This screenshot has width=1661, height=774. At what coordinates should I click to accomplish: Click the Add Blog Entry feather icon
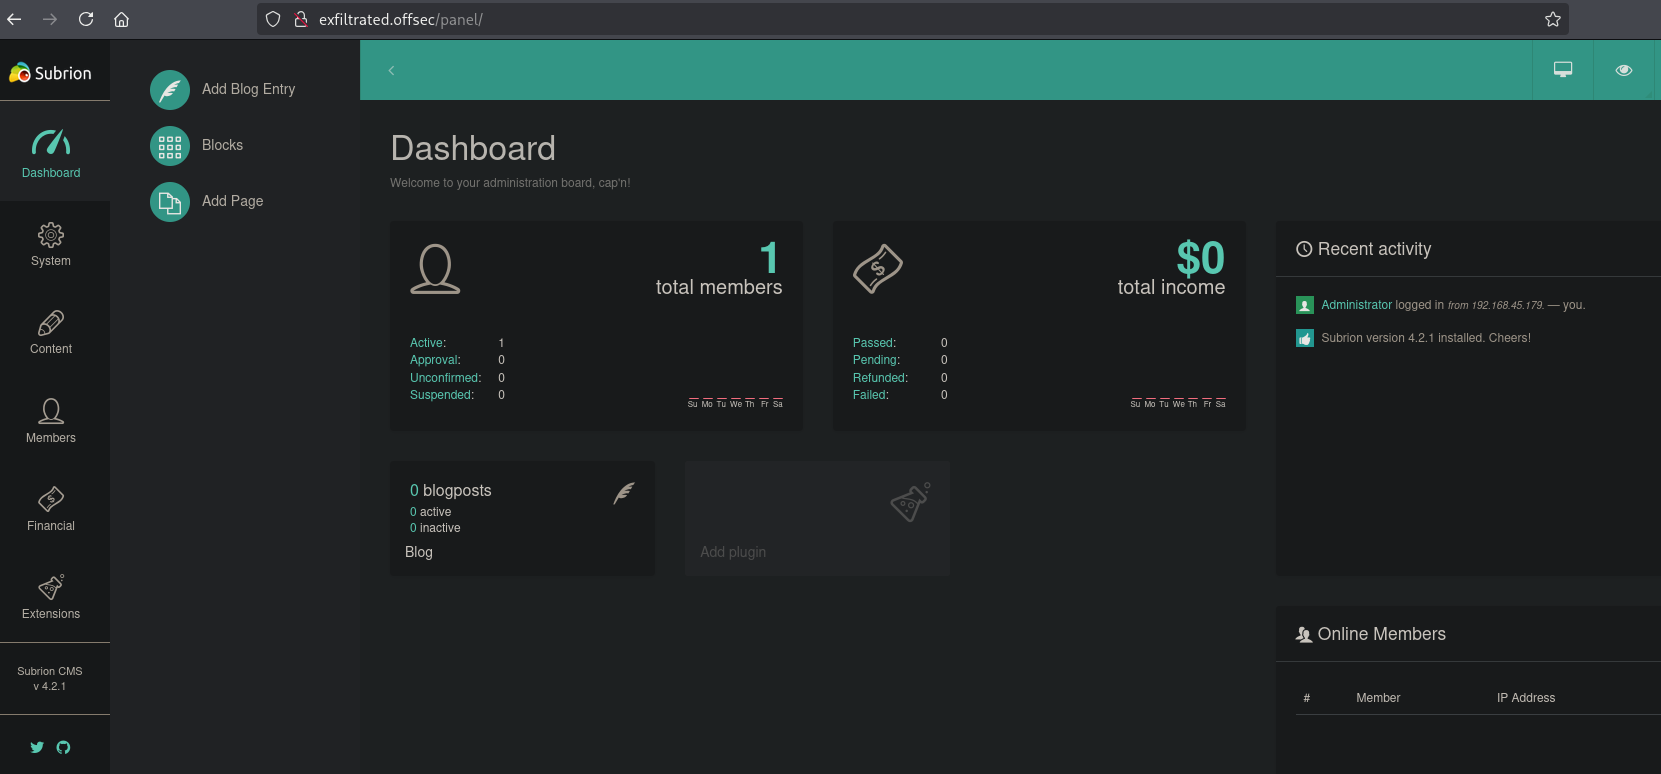(170, 90)
